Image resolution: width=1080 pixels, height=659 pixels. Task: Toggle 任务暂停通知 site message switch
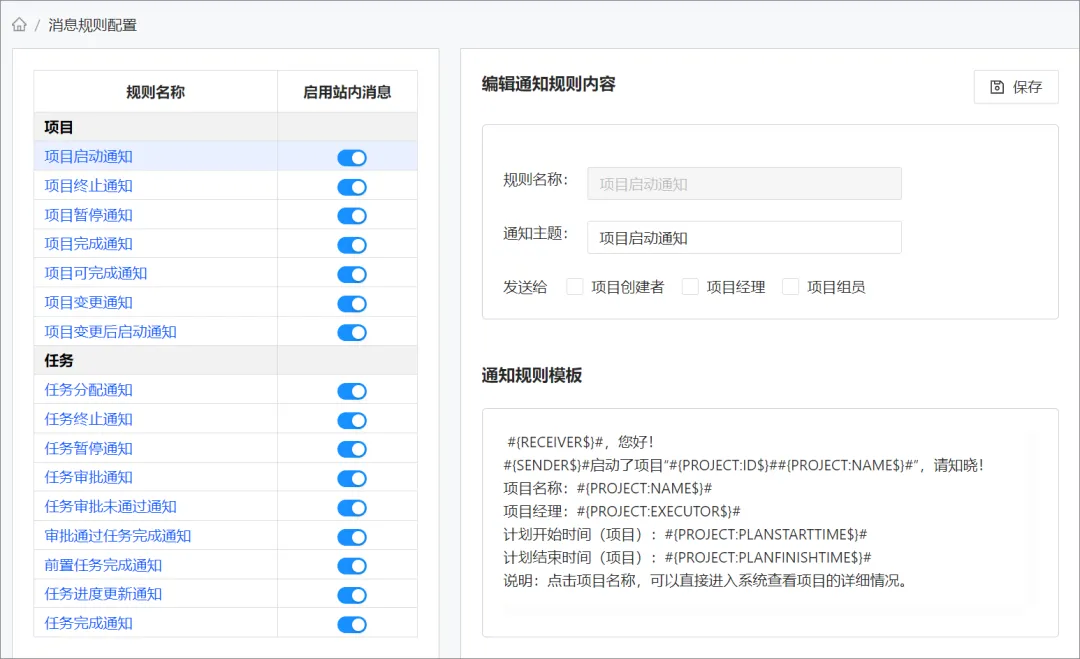[352, 449]
